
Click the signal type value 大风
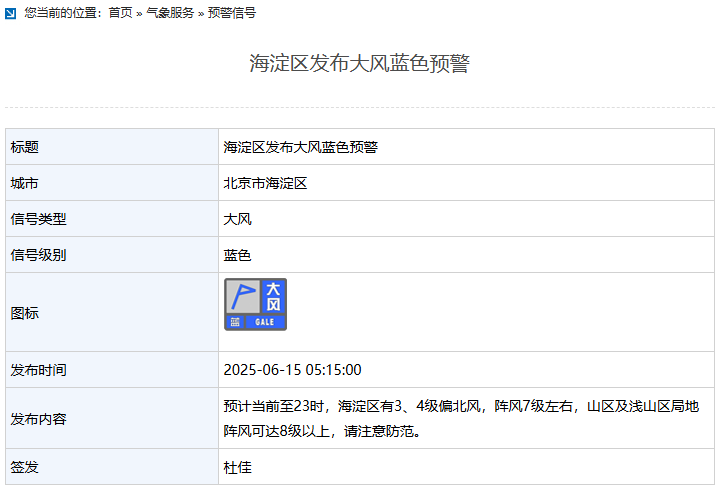pos(238,219)
